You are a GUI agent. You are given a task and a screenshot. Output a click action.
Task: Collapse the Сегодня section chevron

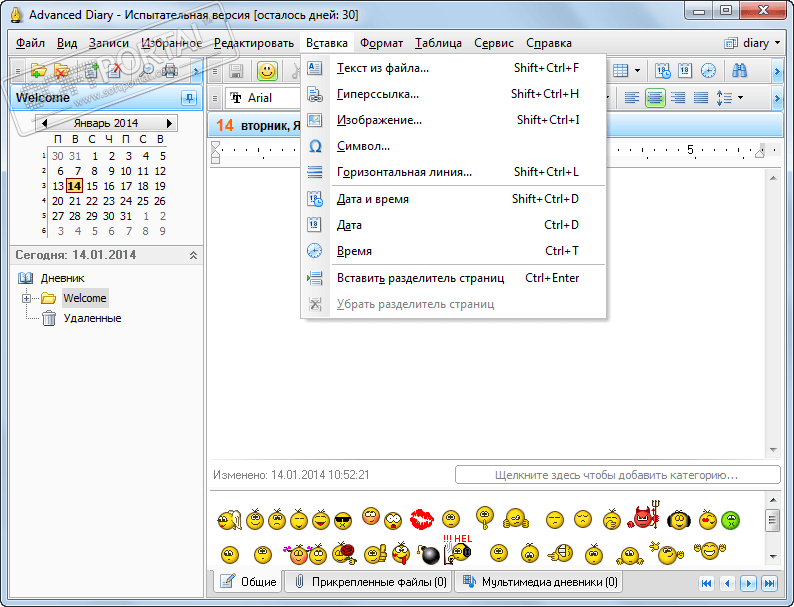coord(193,255)
